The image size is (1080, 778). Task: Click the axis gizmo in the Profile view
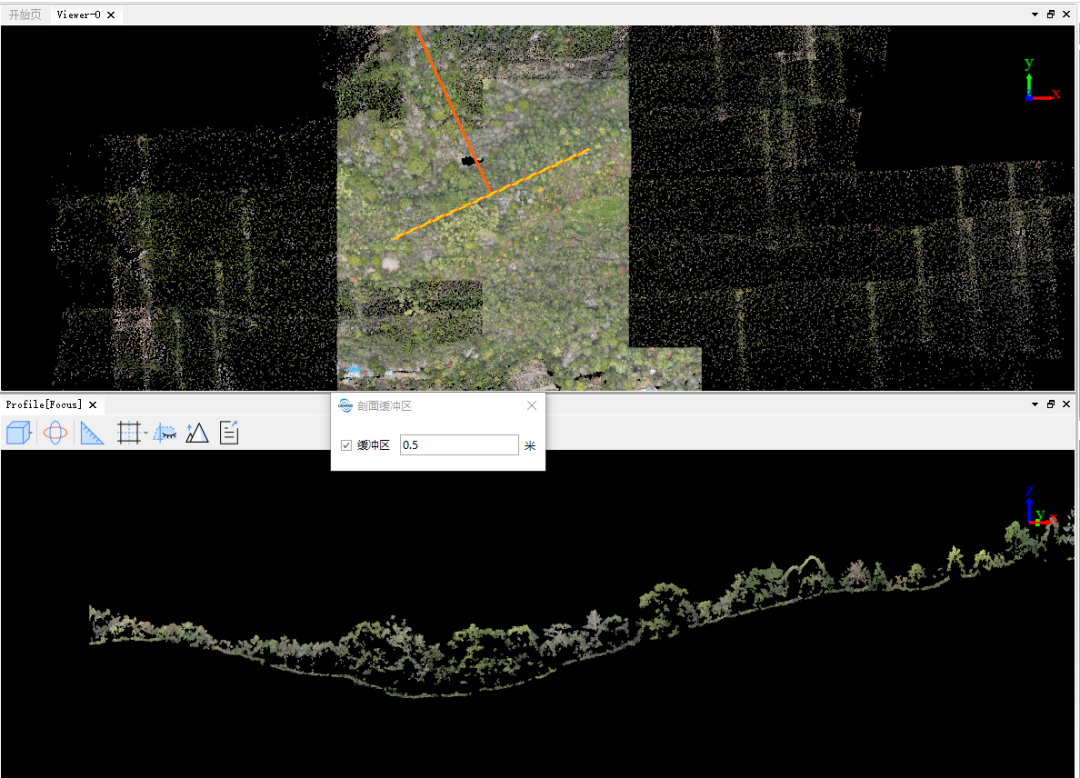coord(1041,508)
